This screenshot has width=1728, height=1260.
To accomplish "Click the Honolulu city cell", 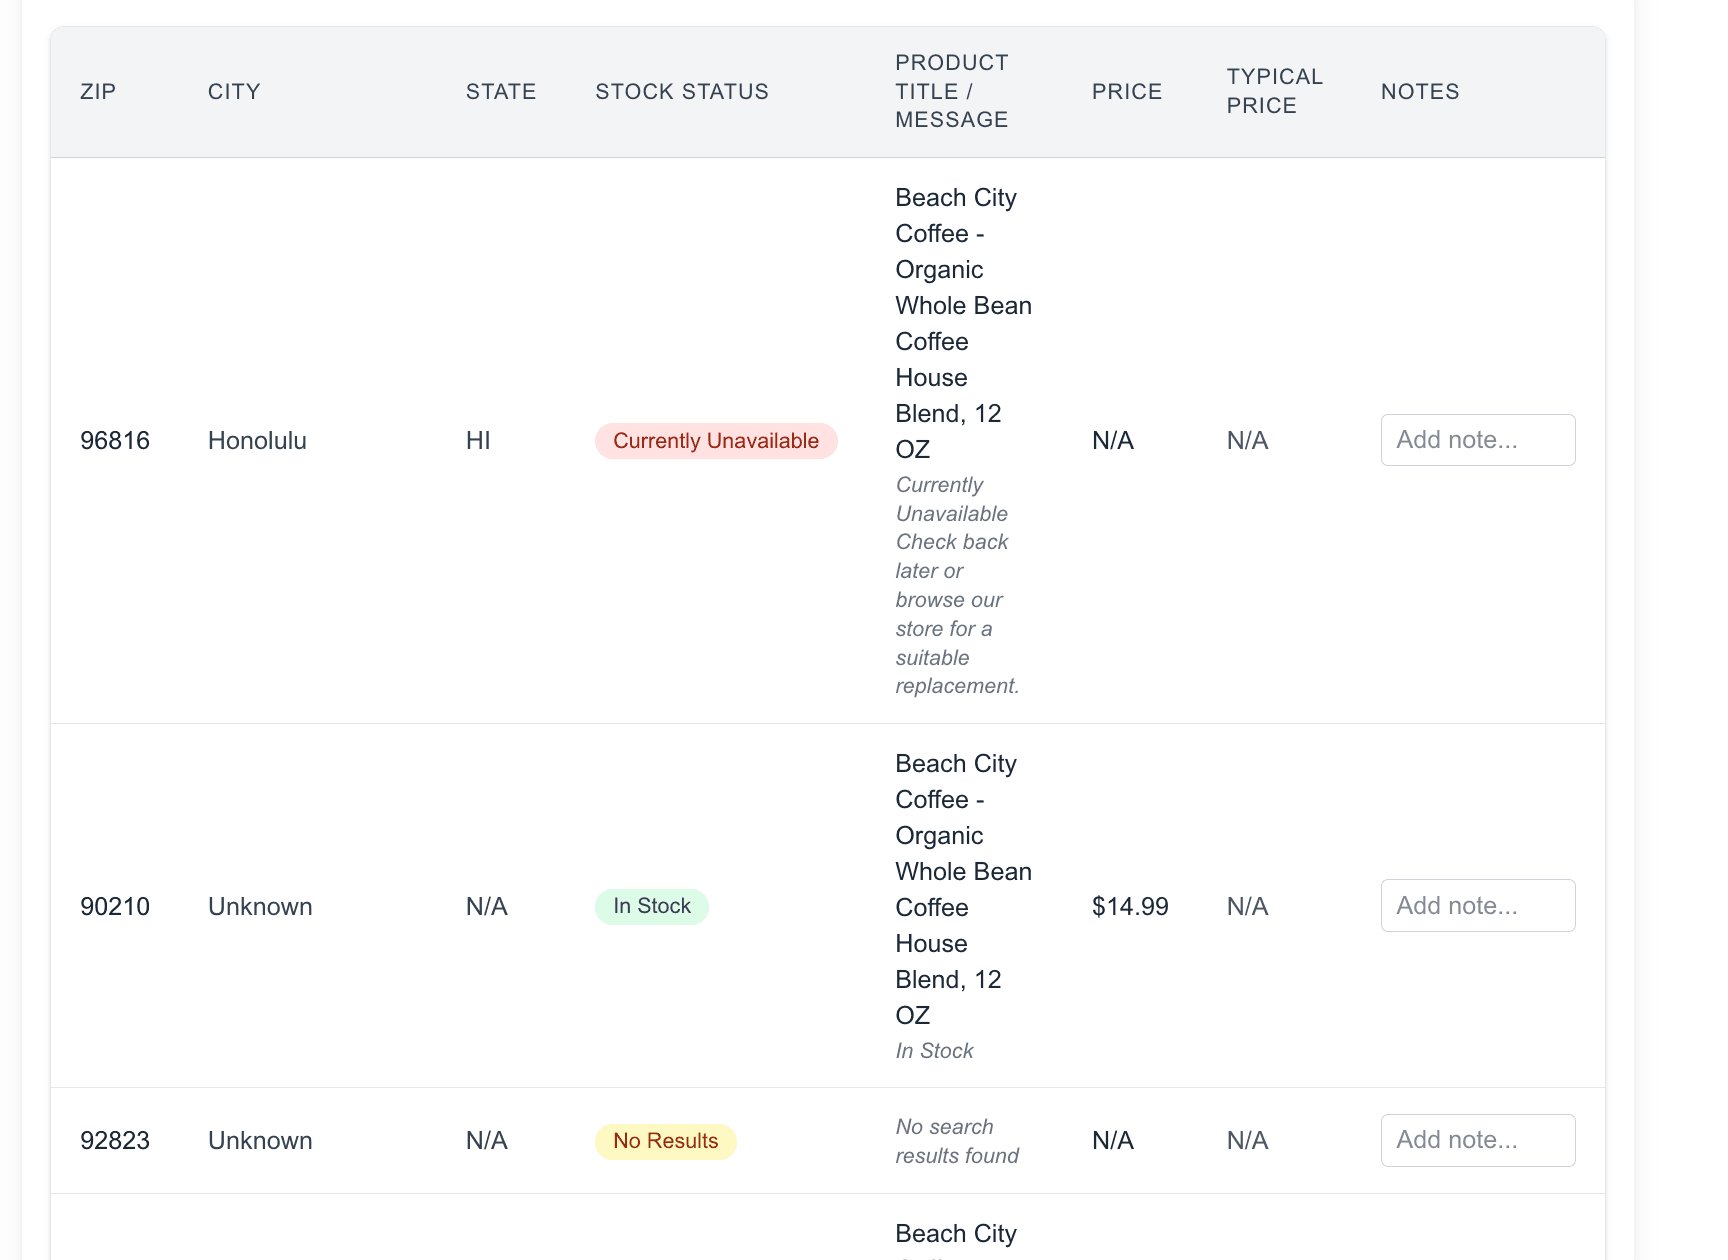I will click(257, 441).
